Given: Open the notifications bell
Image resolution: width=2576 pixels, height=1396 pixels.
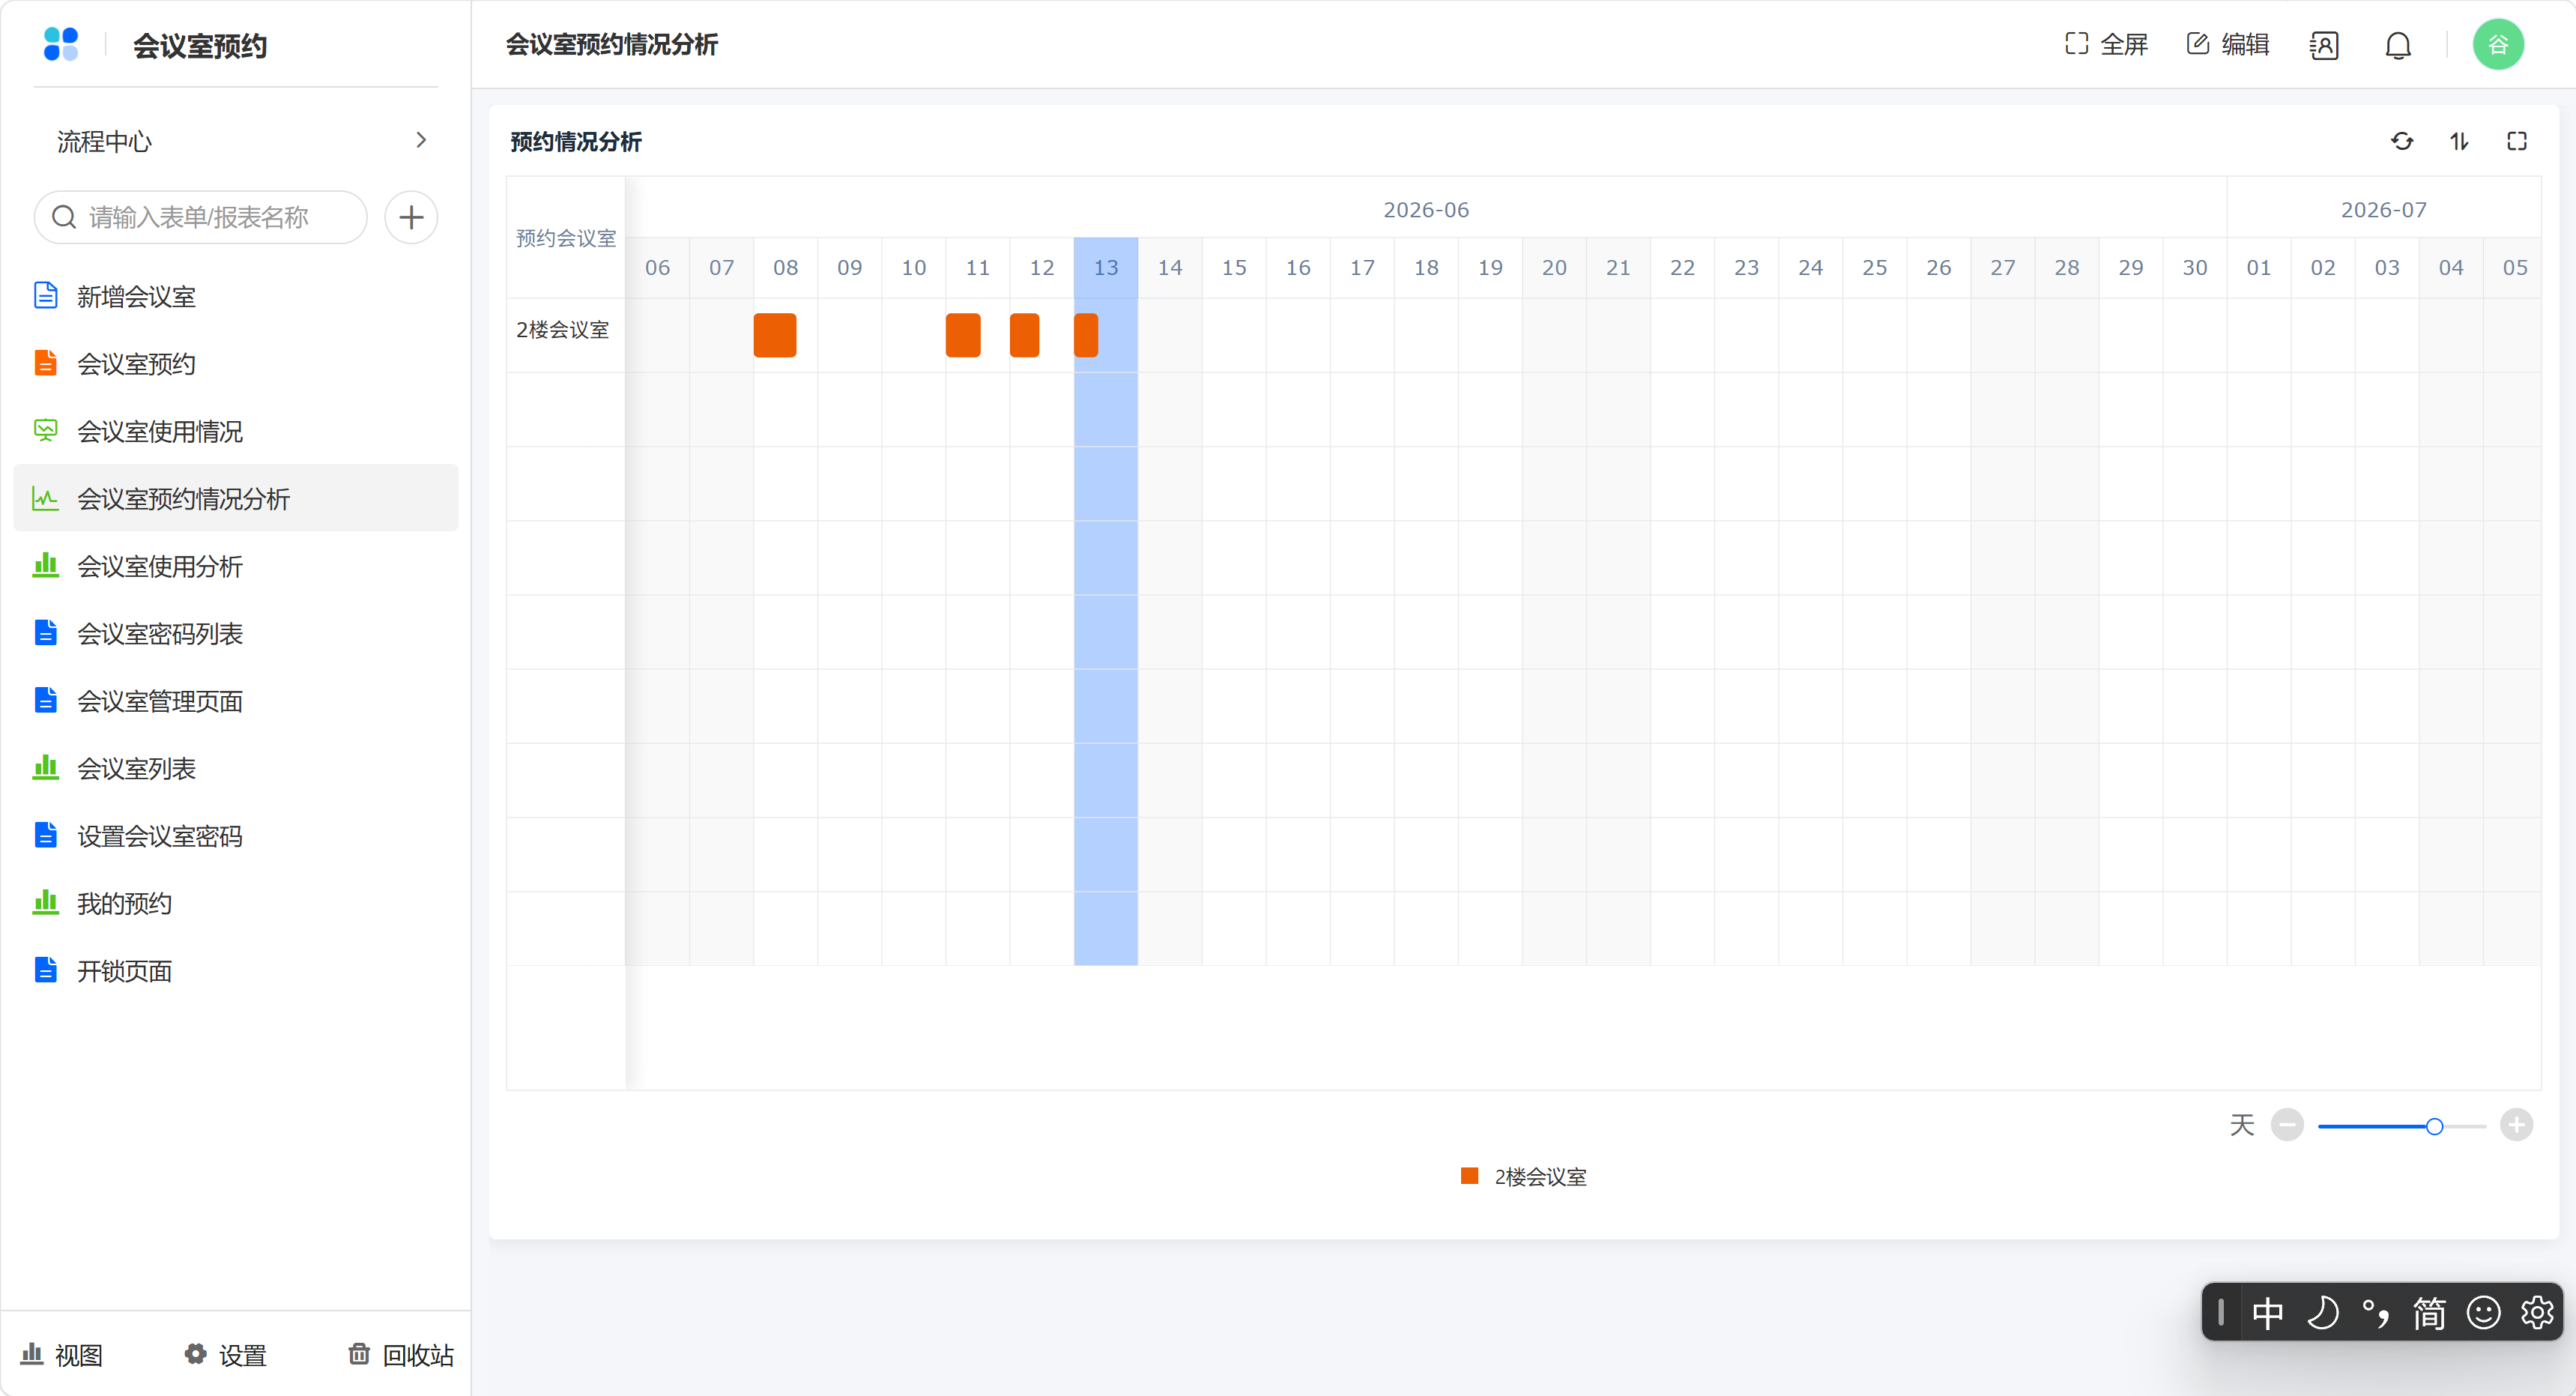Looking at the screenshot, I should click(2398, 45).
